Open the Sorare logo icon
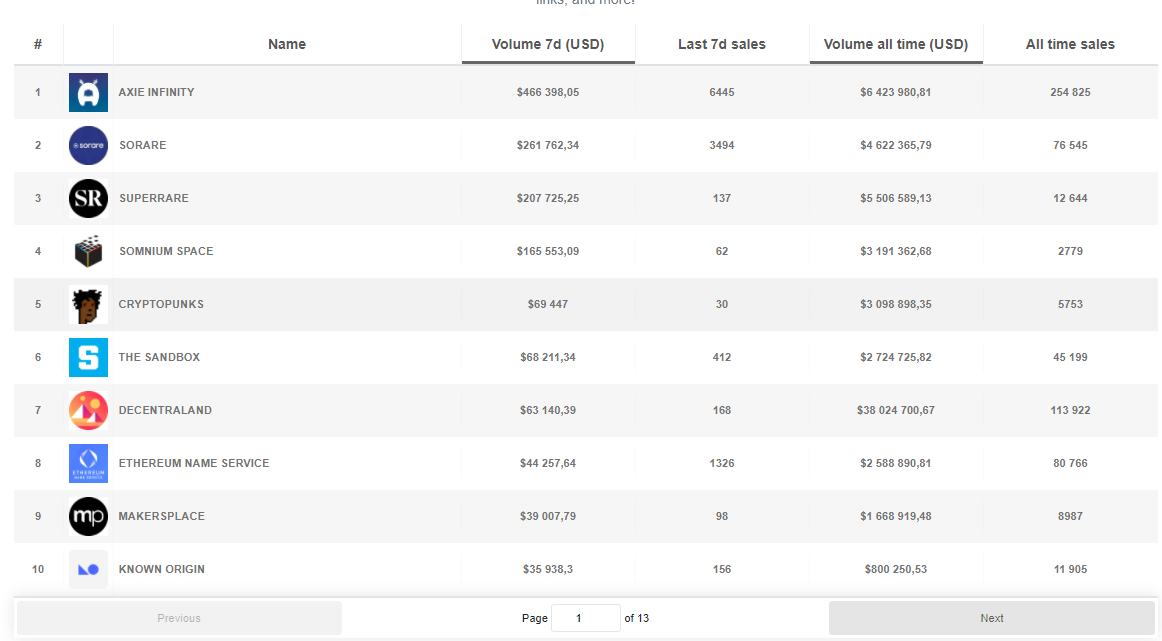The height and width of the screenshot is (641, 1162). (x=88, y=145)
